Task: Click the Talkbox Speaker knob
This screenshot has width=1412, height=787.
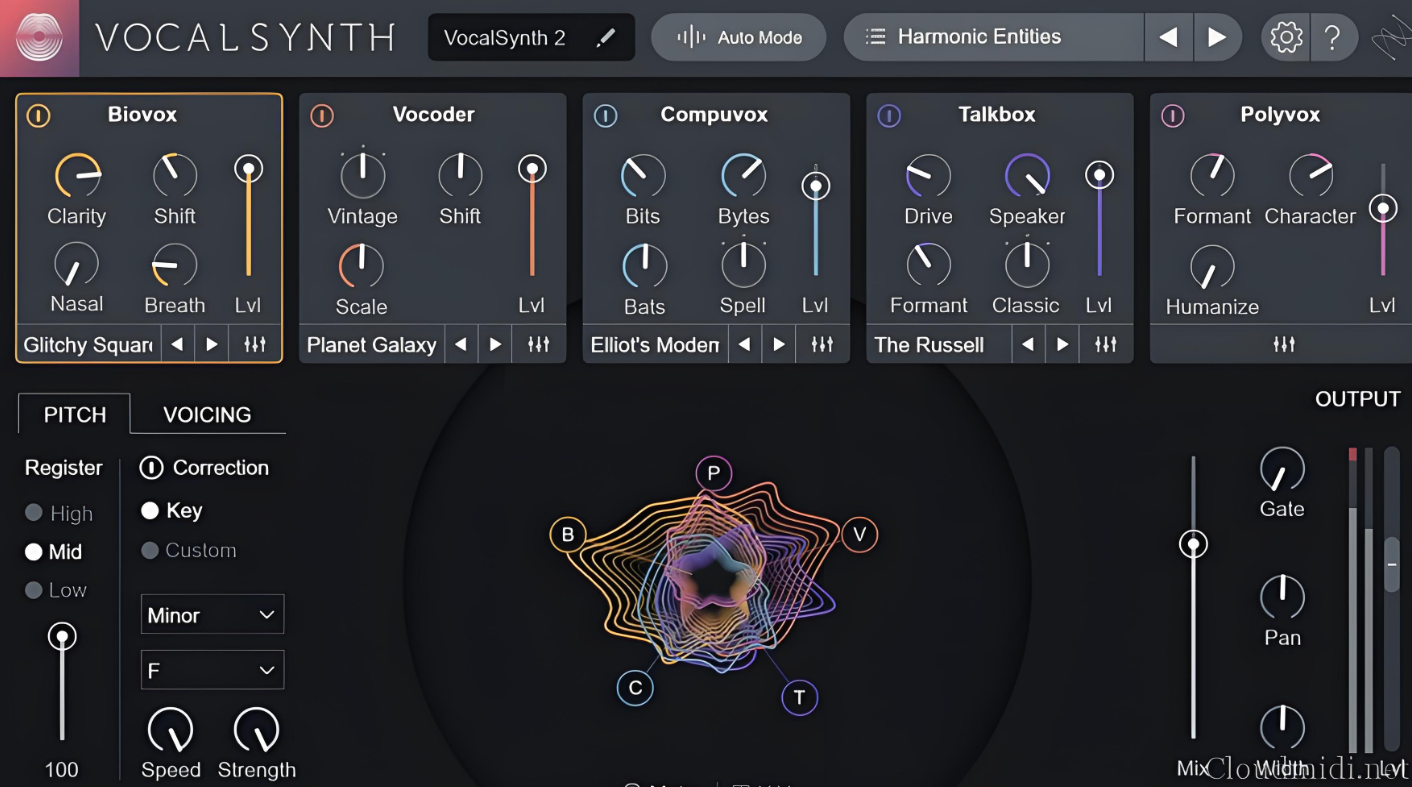Action: [1027, 175]
